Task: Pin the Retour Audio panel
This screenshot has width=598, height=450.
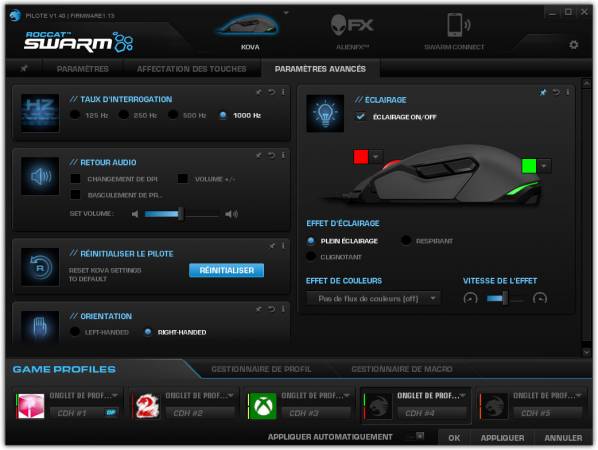Action: (x=259, y=155)
